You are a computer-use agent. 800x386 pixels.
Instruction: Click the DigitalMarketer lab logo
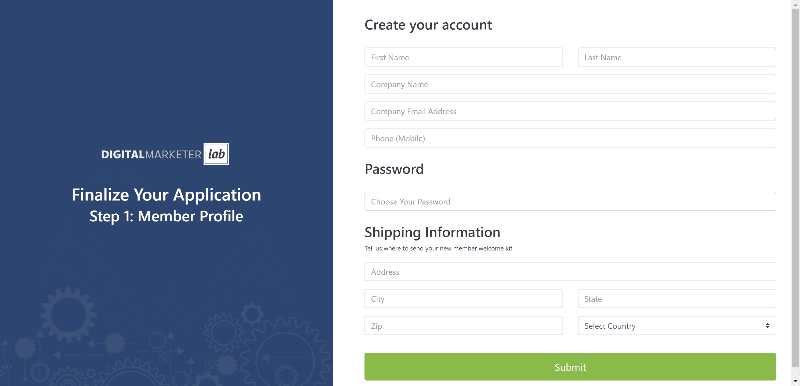click(165, 155)
